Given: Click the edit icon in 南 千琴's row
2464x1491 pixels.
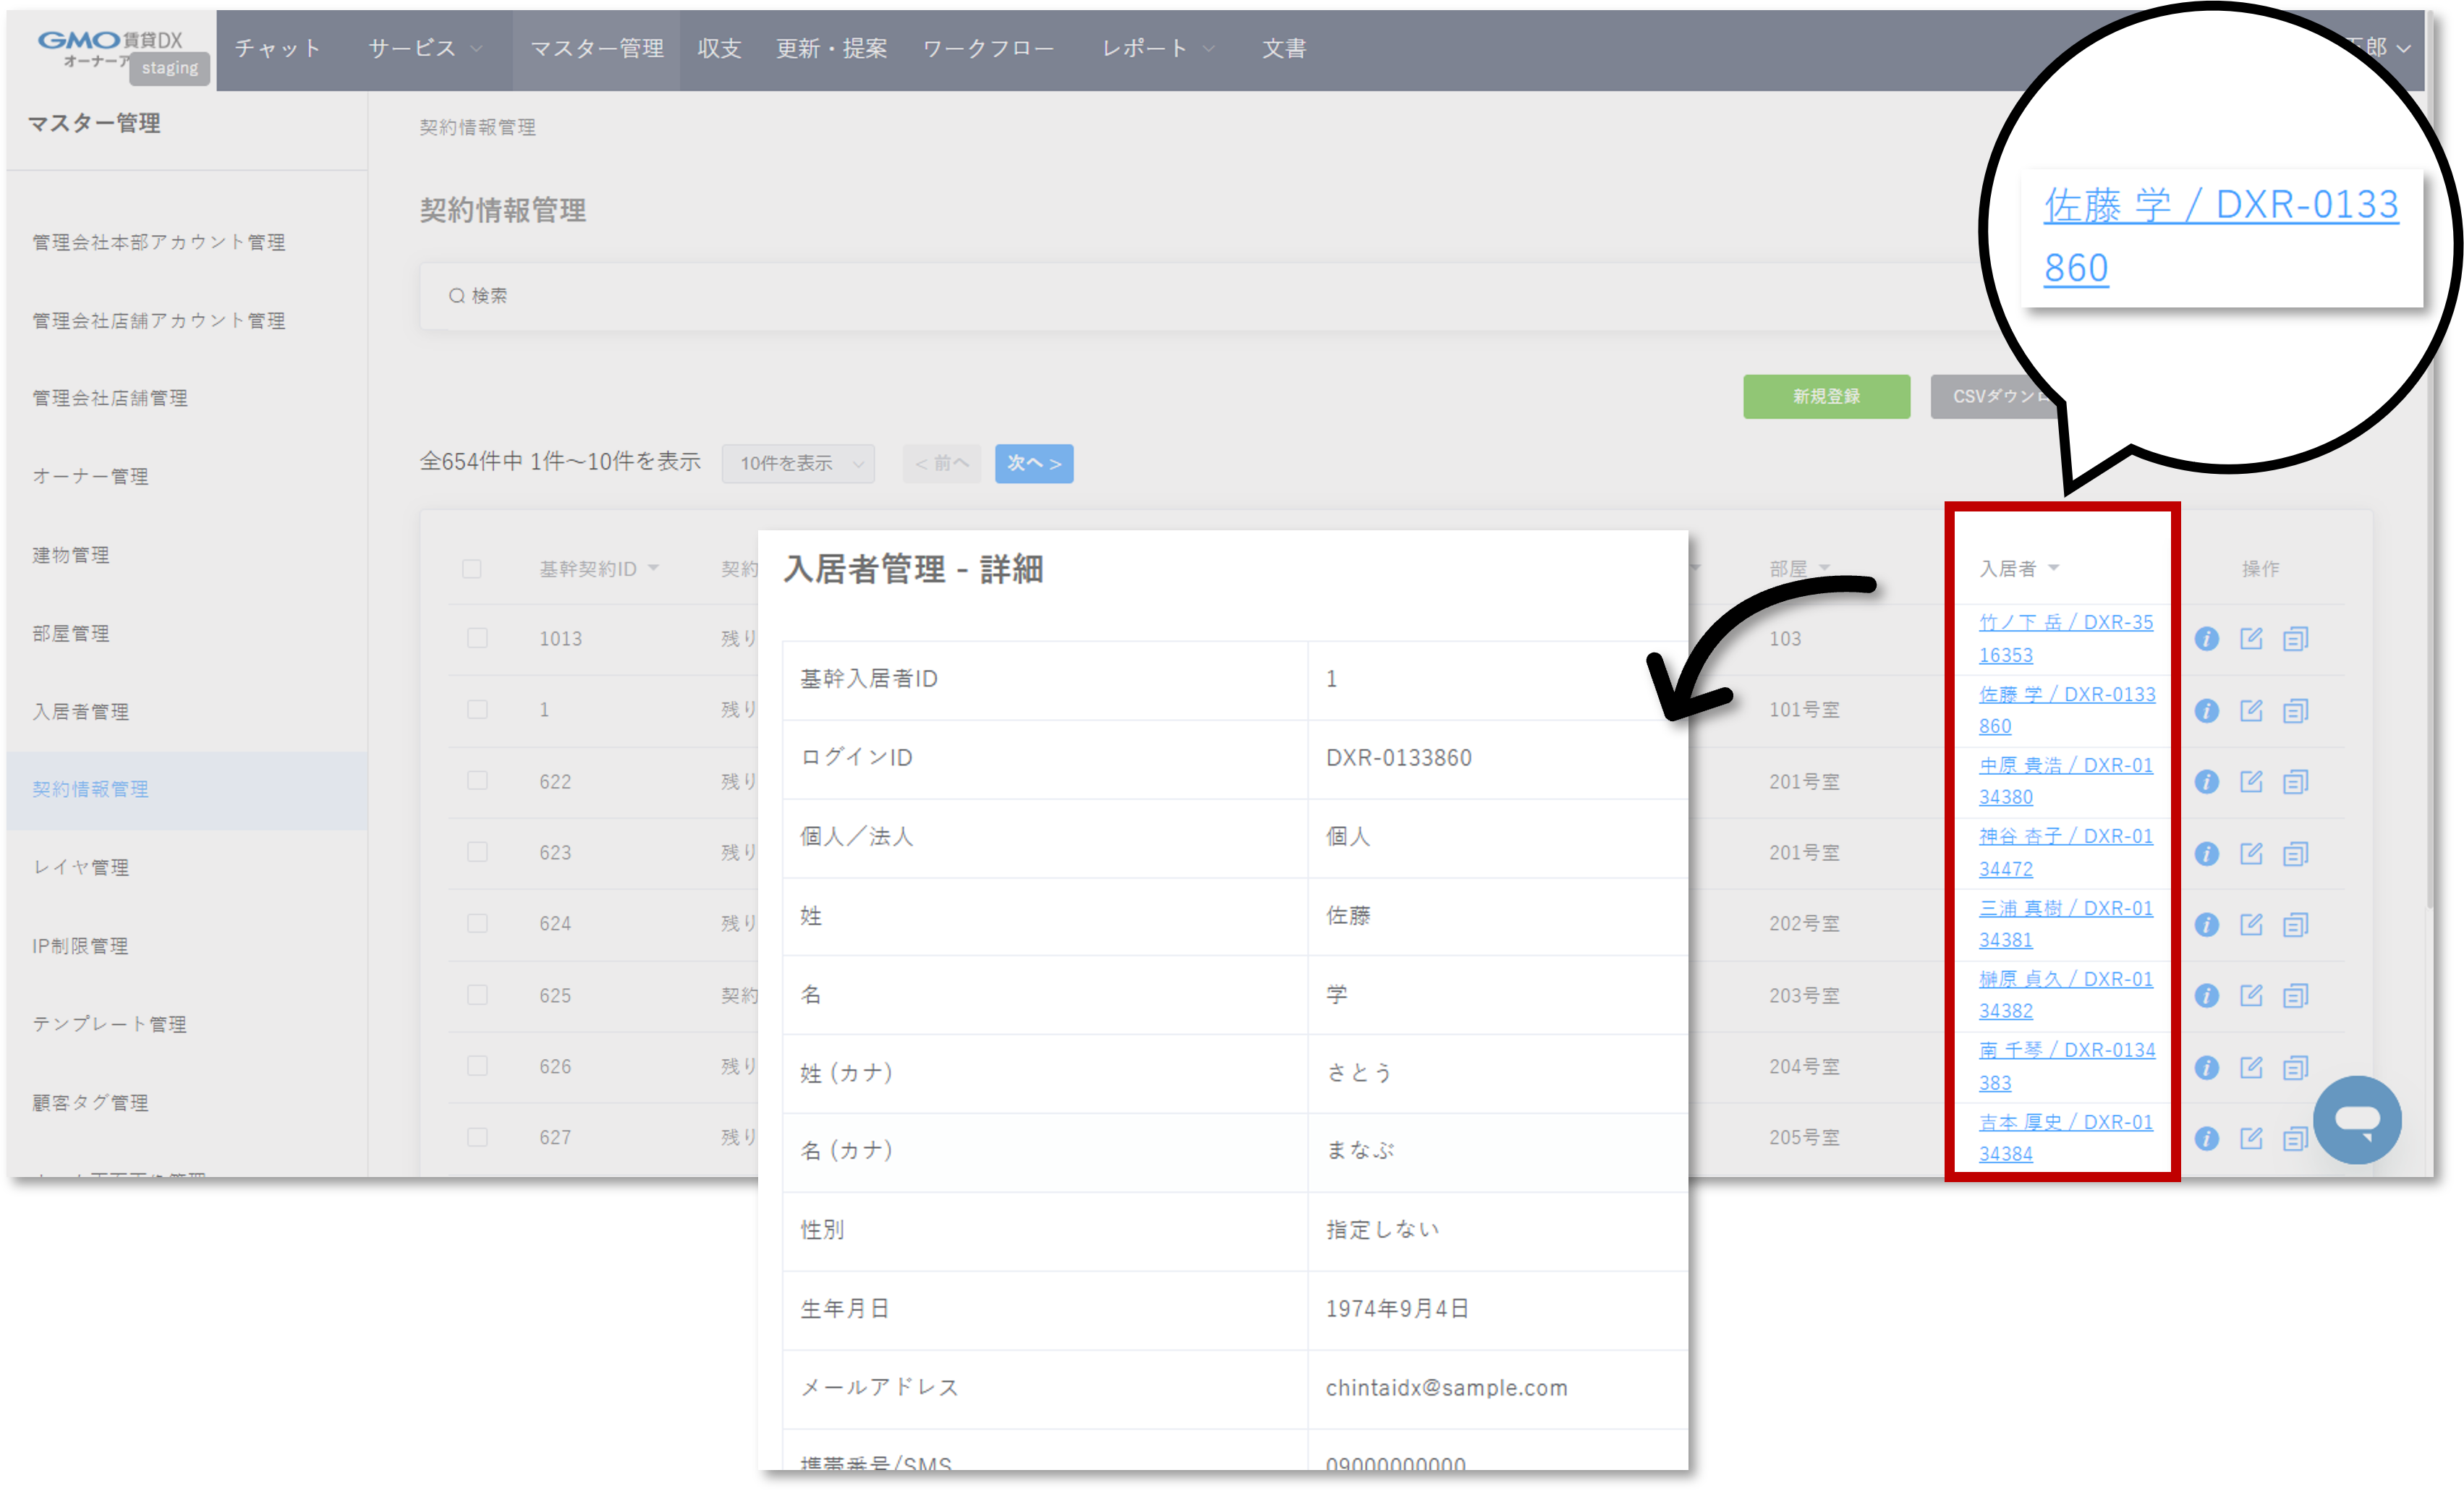Looking at the screenshot, I should click(x=2252, y=1066).
